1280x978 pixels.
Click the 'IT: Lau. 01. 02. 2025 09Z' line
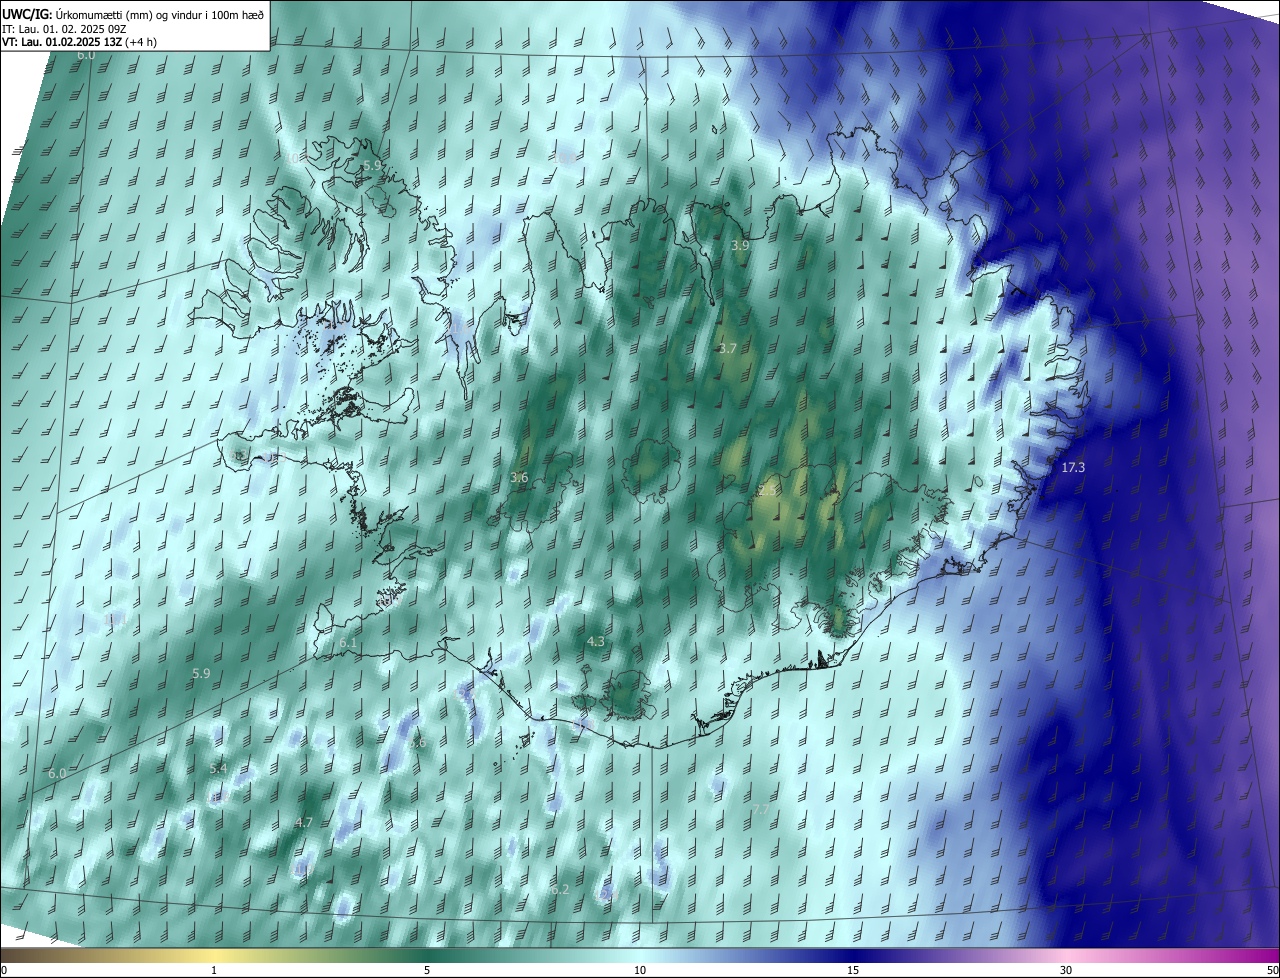[64, 28]
